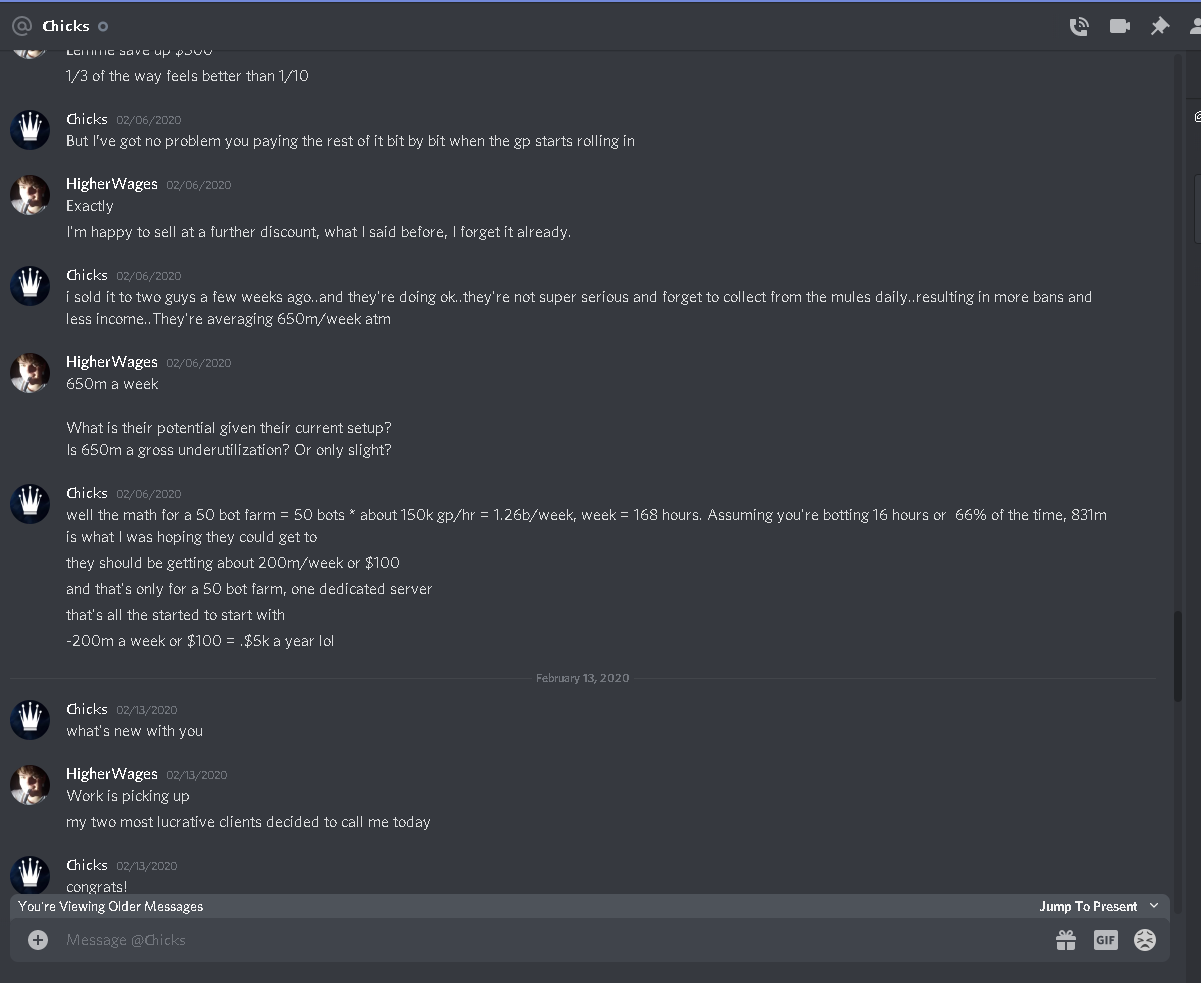The image size is (1201, 983).
Task: Open the Nitro gift icon
Action: click(1066, 940)
